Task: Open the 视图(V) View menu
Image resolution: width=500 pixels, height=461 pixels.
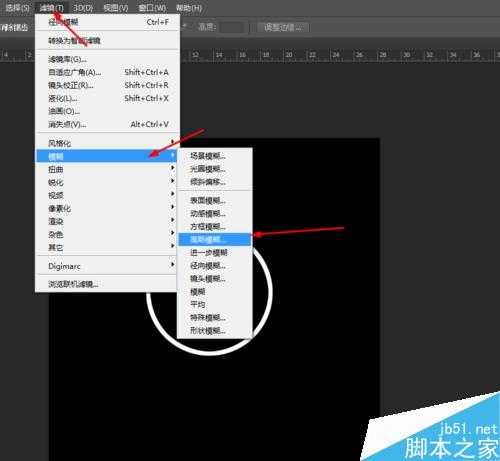Action: coord(116,7)
